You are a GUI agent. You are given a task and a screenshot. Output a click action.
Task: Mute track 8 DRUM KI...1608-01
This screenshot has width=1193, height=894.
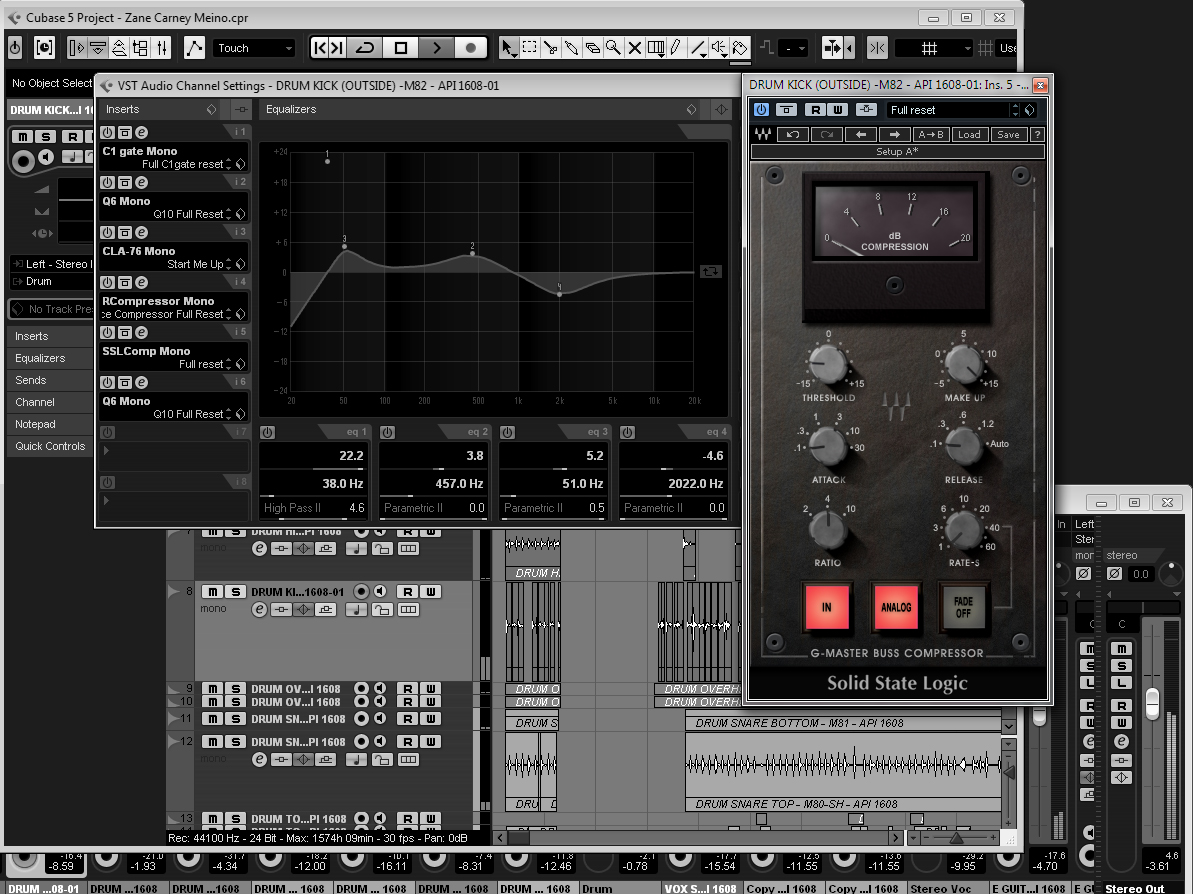click(213, 591)
